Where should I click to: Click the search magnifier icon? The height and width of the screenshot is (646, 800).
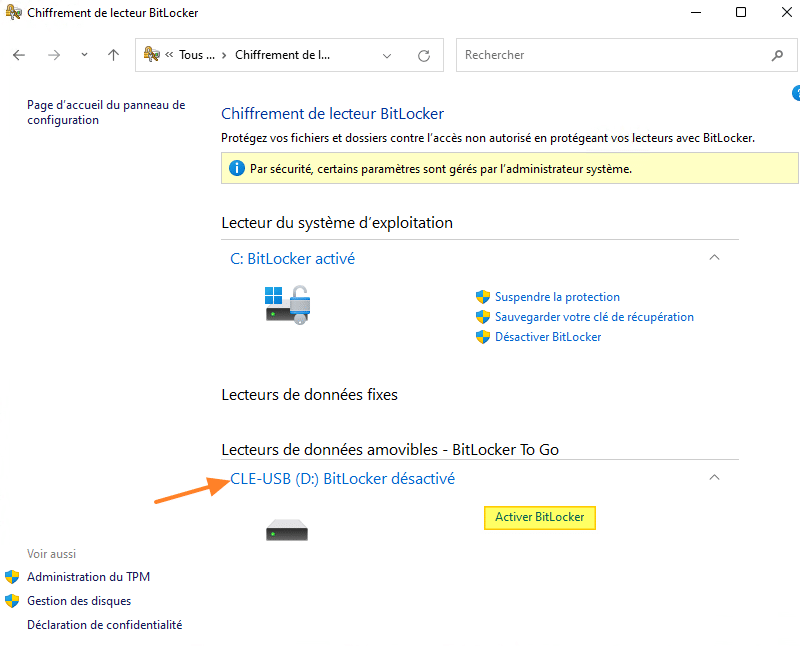(x=777, y=55)
